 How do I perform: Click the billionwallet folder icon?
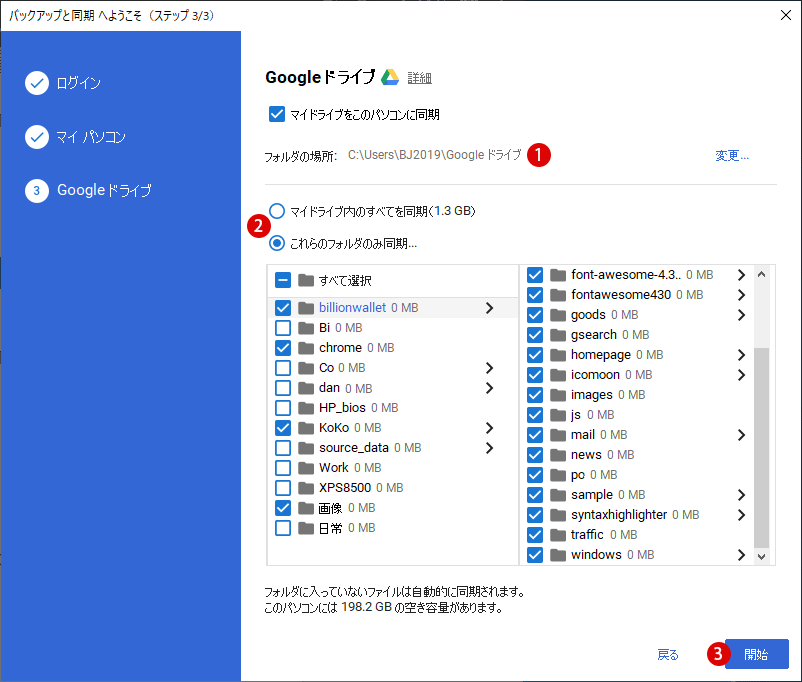point(306,308)
